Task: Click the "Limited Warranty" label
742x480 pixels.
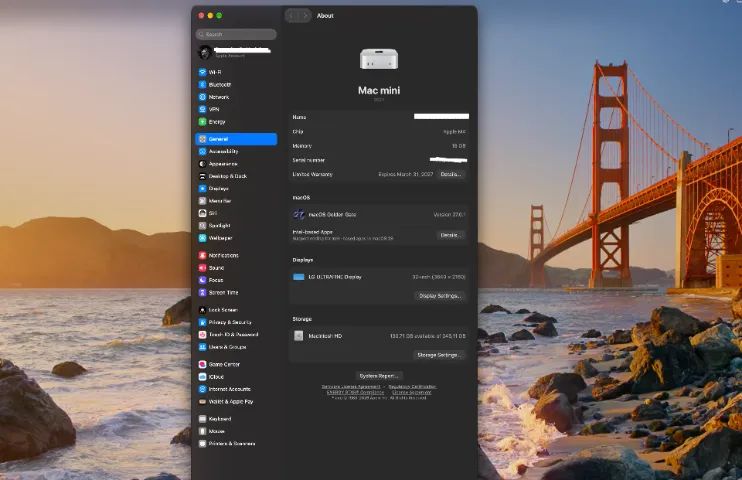Action: point(312,174)
